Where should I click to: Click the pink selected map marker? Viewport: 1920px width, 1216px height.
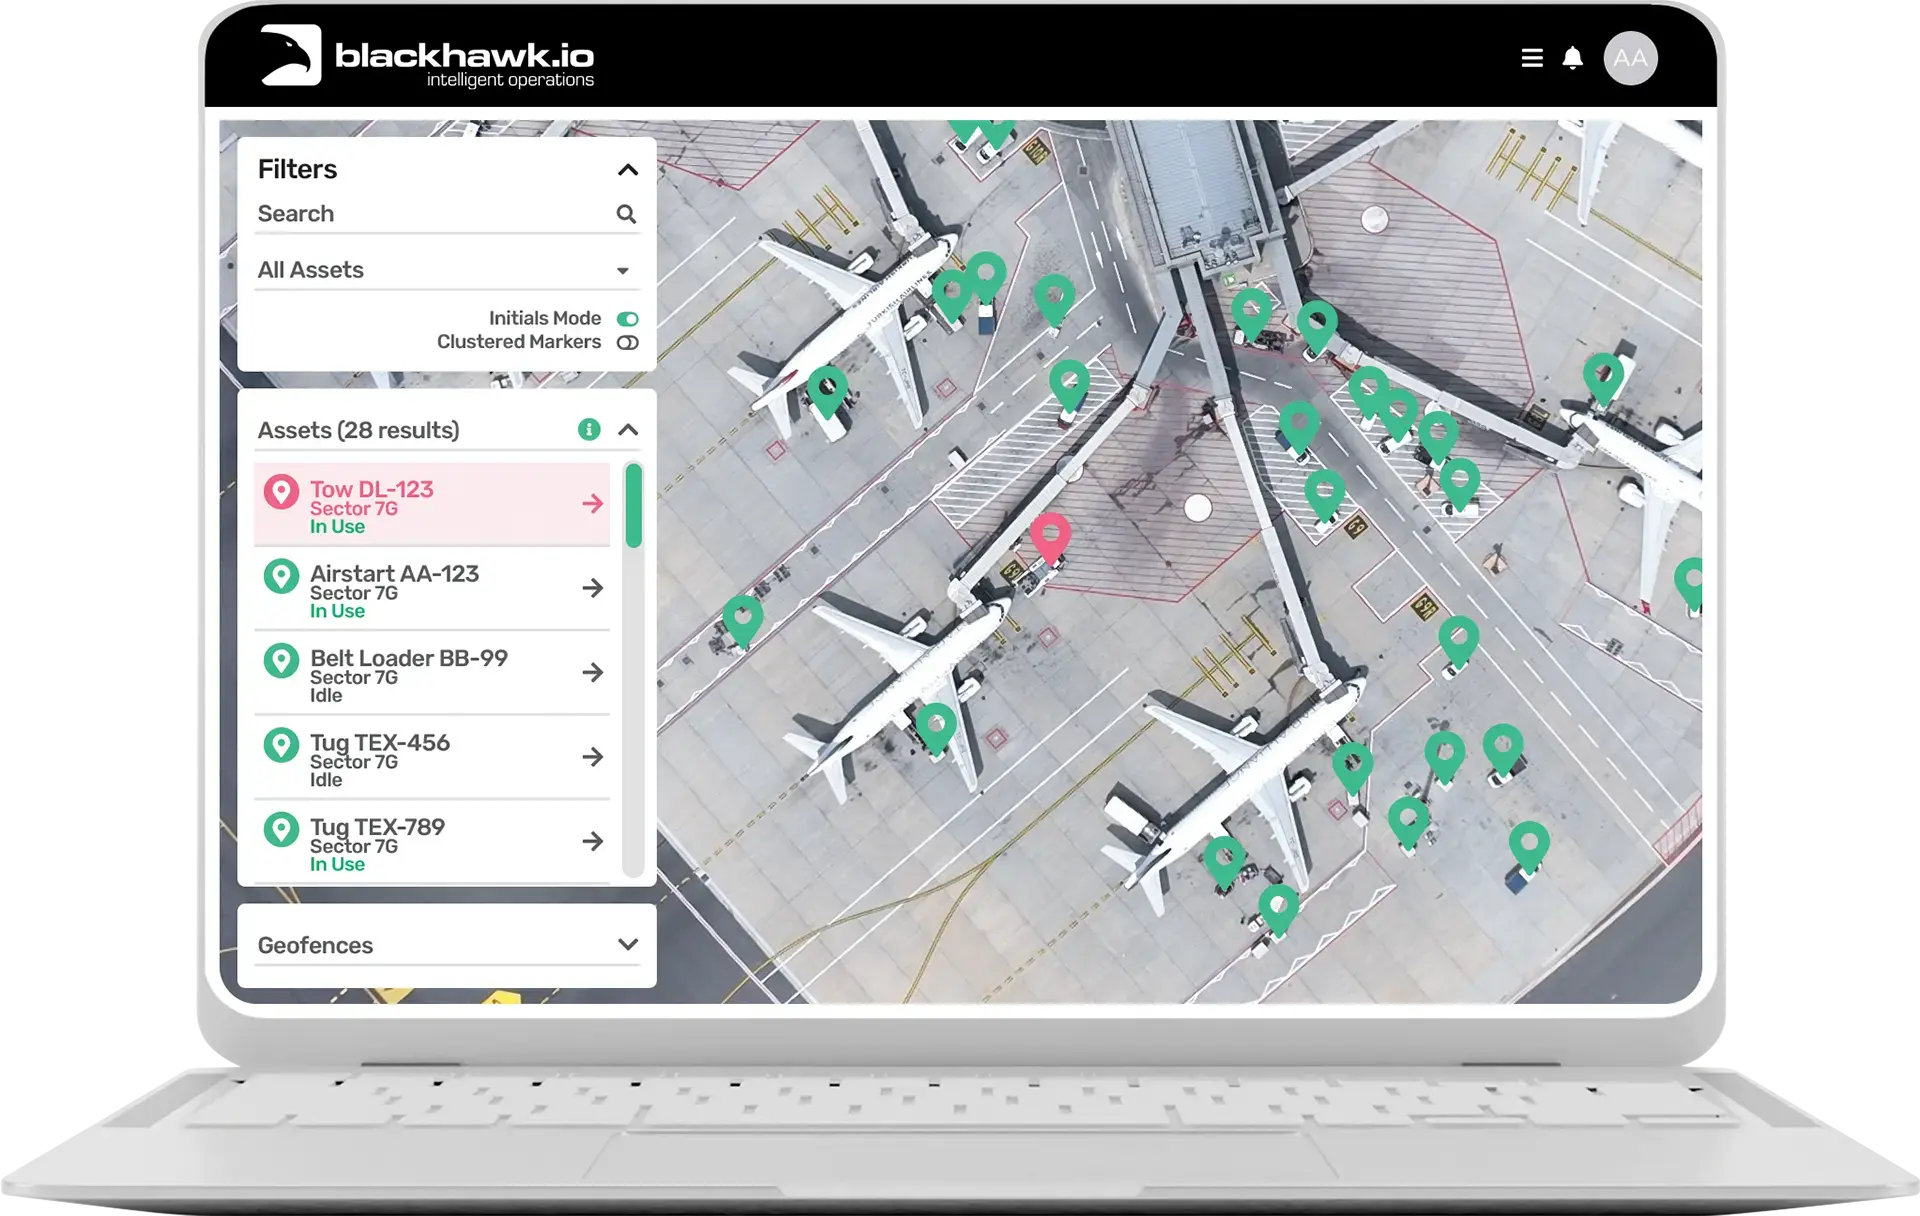pyautogui.click(x=1050, y=537)
